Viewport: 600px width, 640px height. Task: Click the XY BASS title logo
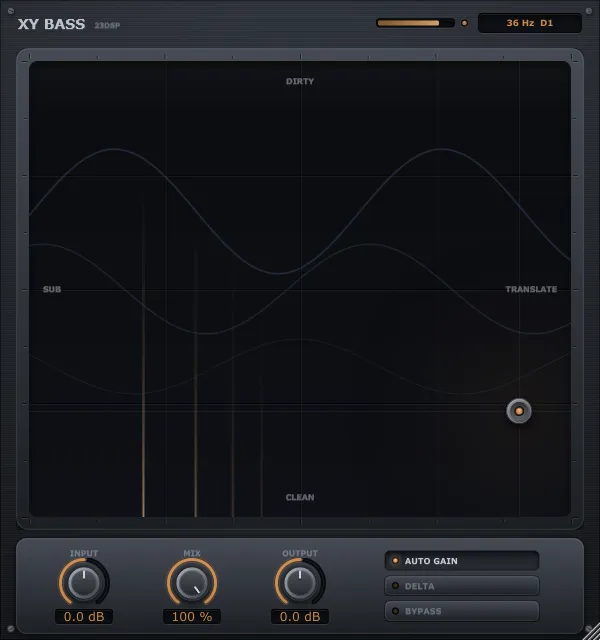(x=51, y=24)
